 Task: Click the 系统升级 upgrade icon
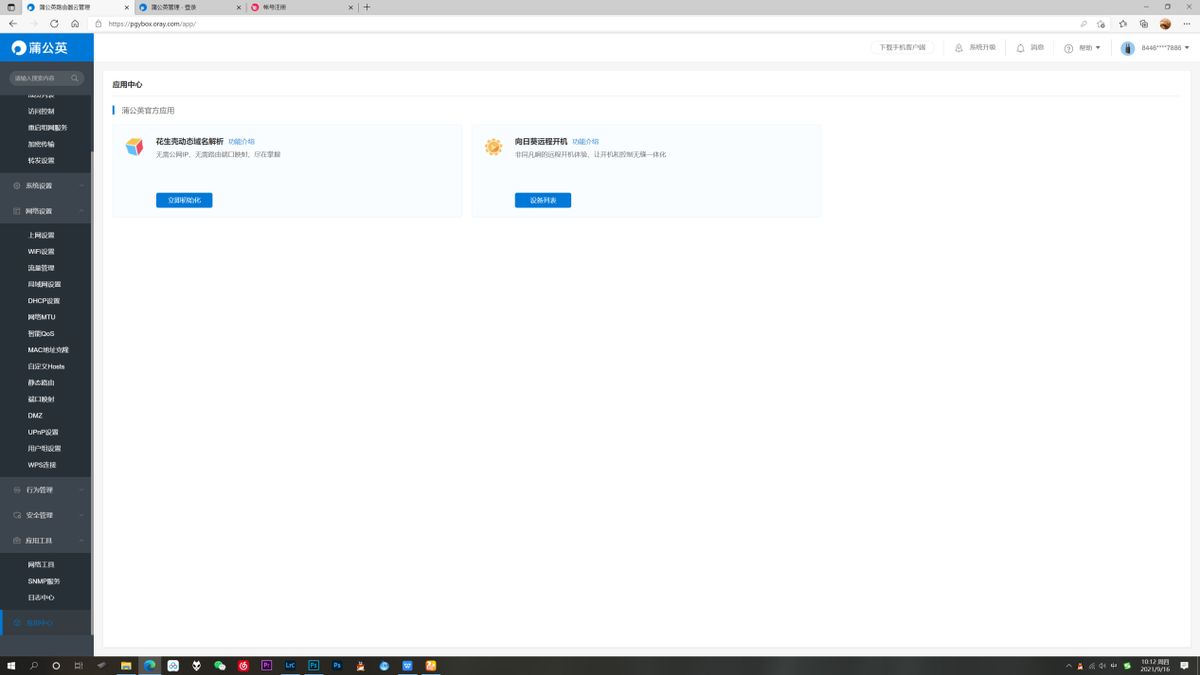click(959, 48)
